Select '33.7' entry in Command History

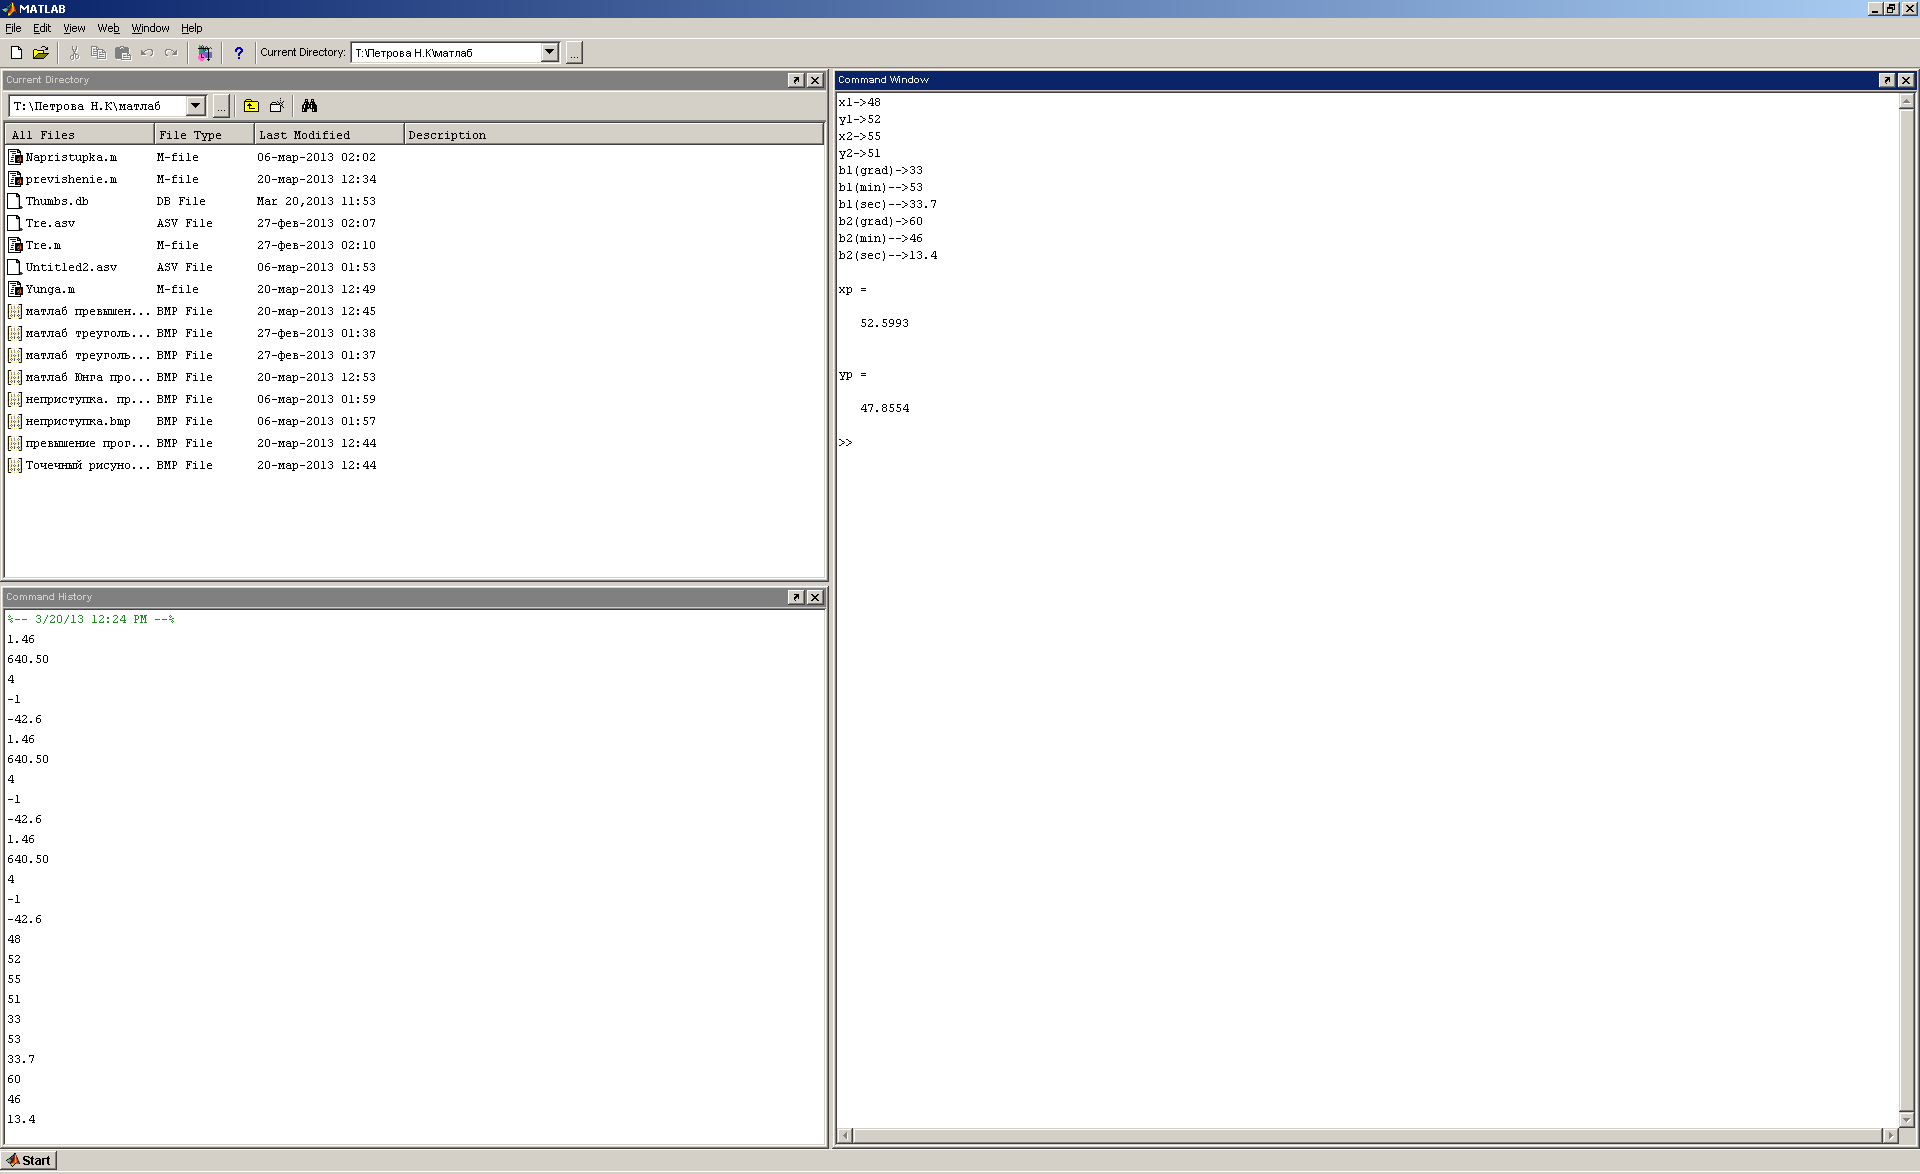point(21,1059)
